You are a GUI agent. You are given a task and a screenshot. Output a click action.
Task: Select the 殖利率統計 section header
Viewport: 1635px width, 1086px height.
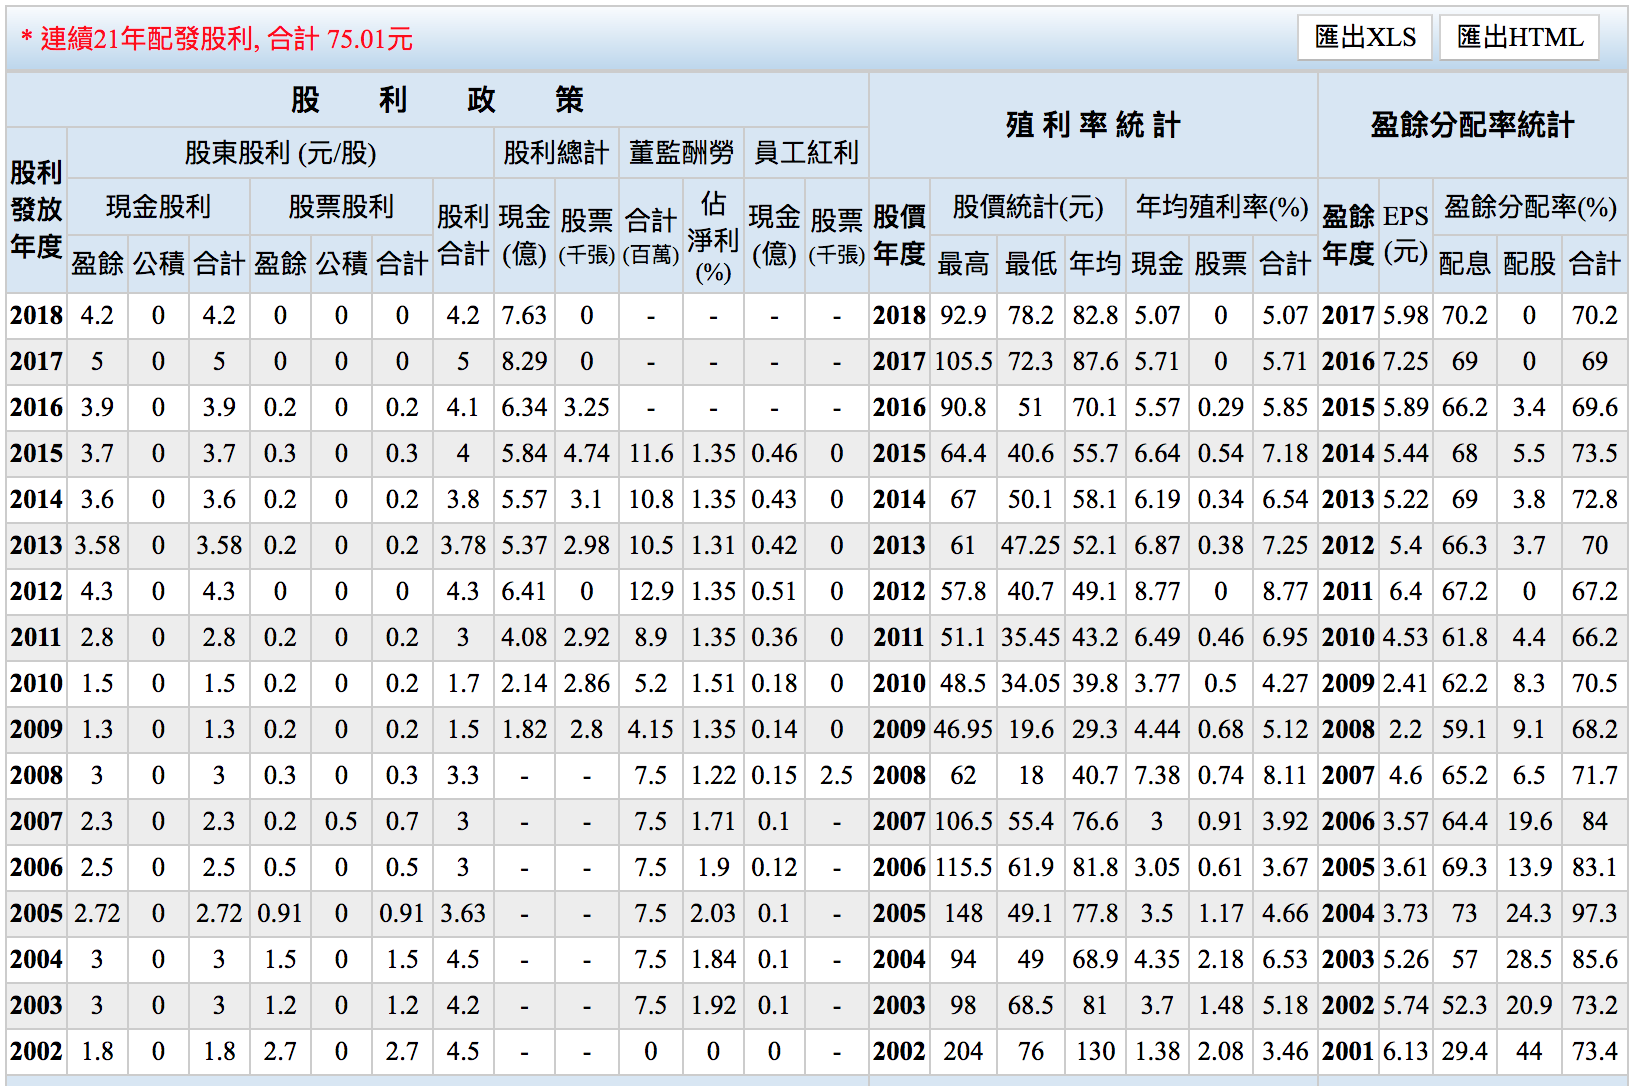[x=1093, y=125]
